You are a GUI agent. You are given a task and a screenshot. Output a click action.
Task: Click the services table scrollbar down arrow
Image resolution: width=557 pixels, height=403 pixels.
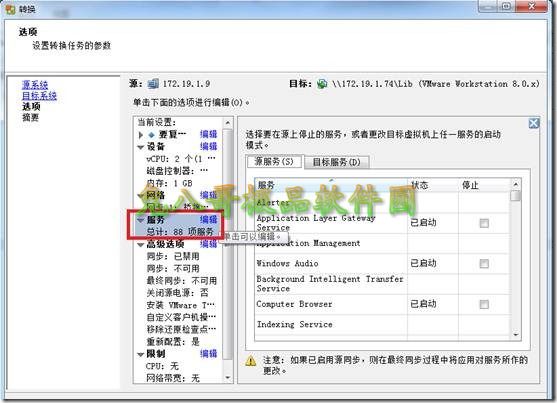point(515,334)
